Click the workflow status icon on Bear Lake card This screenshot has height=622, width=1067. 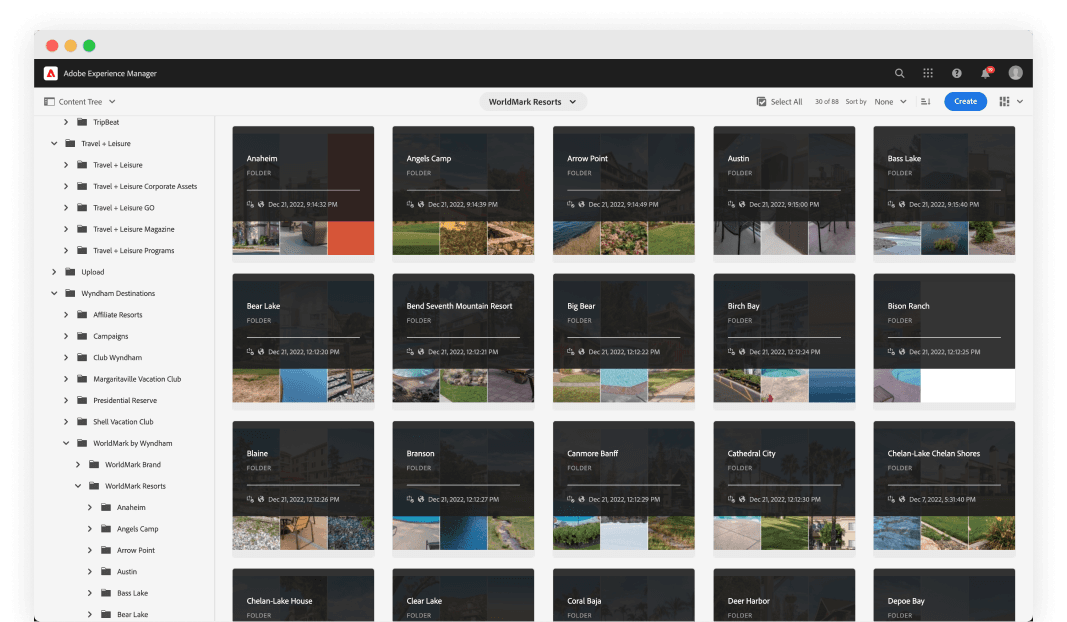pyautogui.click(x=250, y=352)
